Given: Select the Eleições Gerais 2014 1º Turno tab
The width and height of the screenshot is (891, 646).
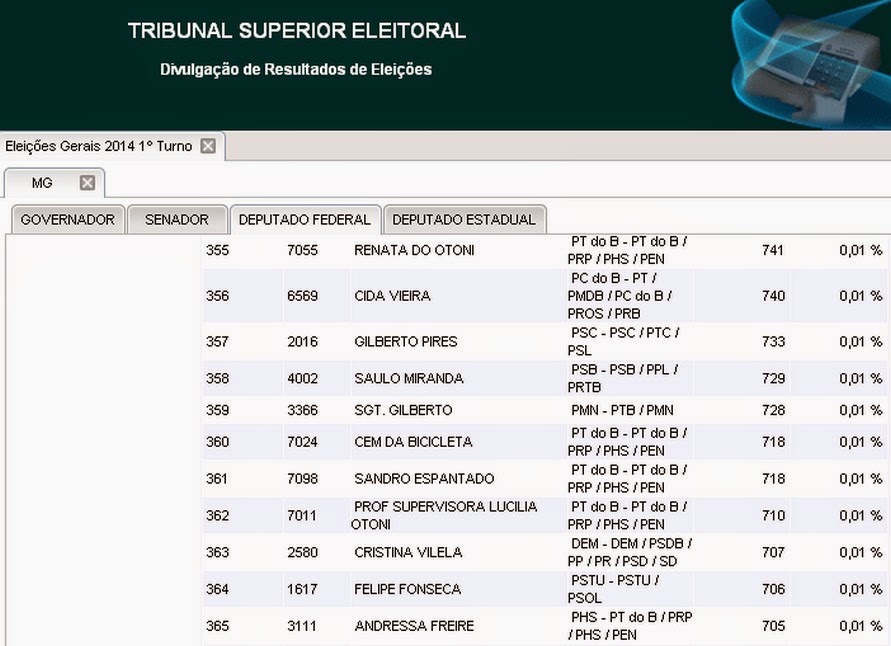Looking at the screenshot, I should pos(98,146).
